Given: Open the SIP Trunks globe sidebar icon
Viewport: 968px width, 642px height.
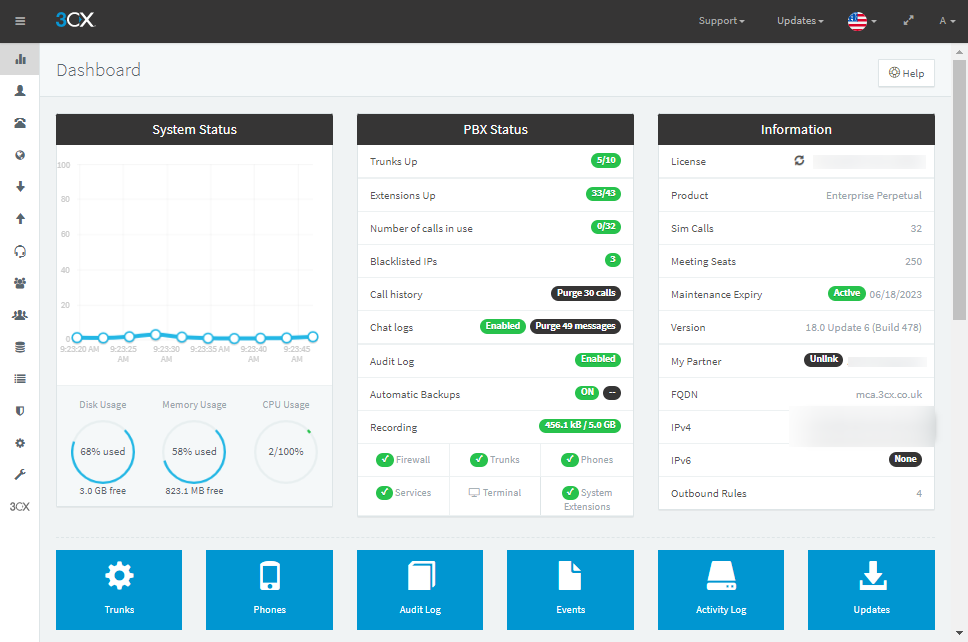Looking at the screenshot, I should tap(20, 155).
